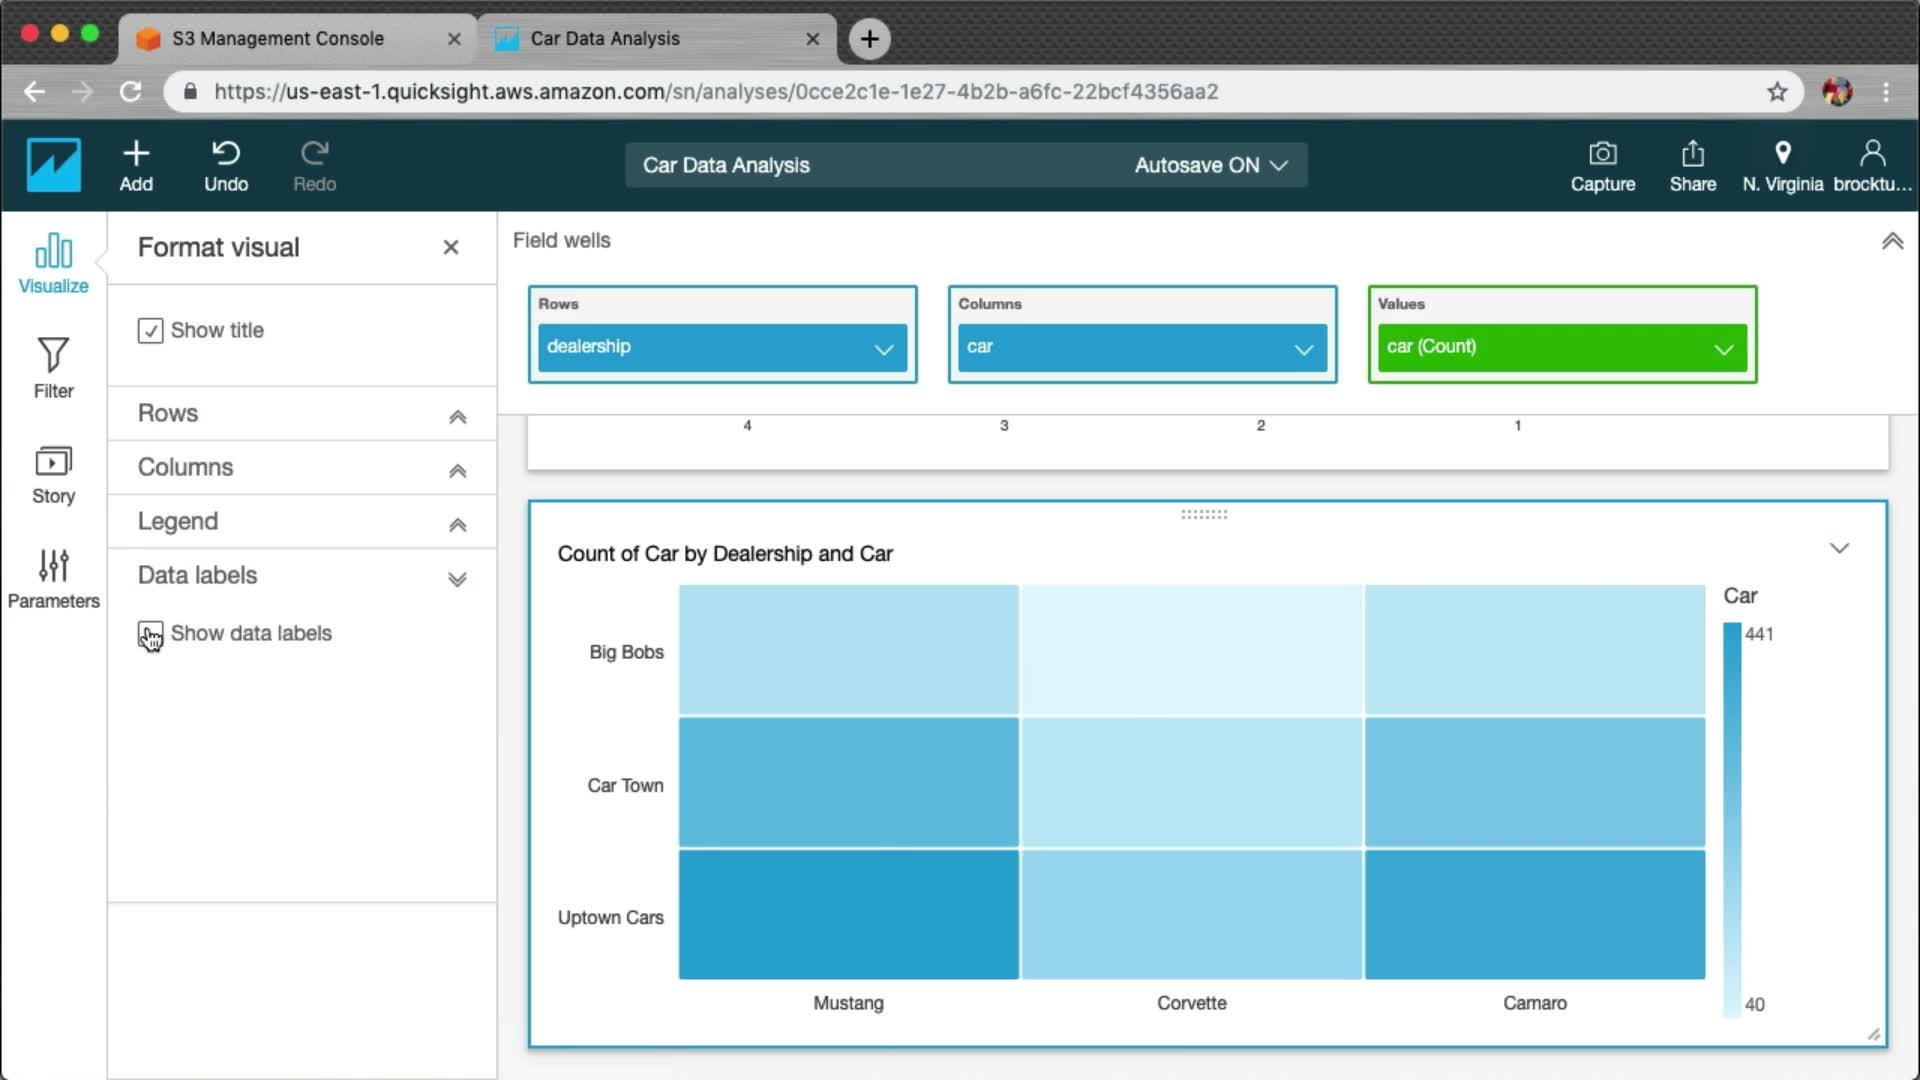Viewport: 1920px width, 1080px height.
Task: Click the Add plus icon
Action: (136, 154)
